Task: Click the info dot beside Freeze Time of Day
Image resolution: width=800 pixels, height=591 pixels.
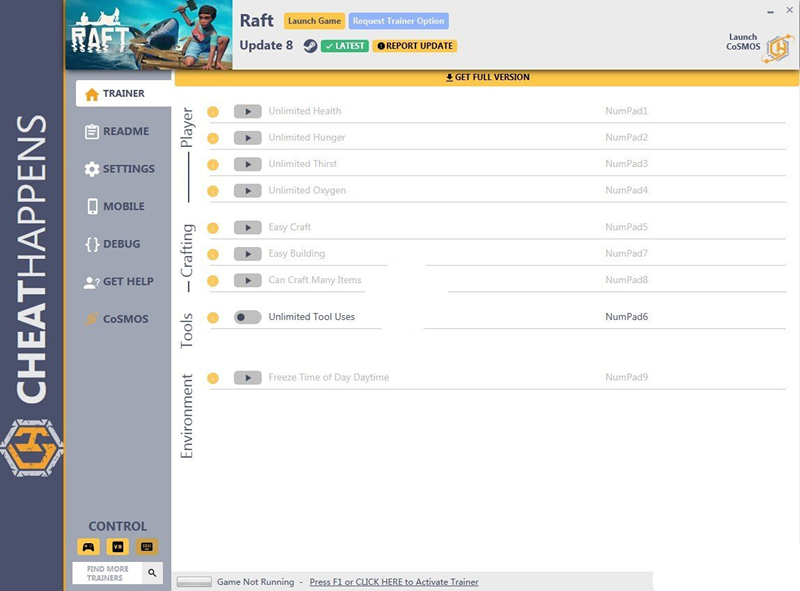Action: [x=213, y=378]
